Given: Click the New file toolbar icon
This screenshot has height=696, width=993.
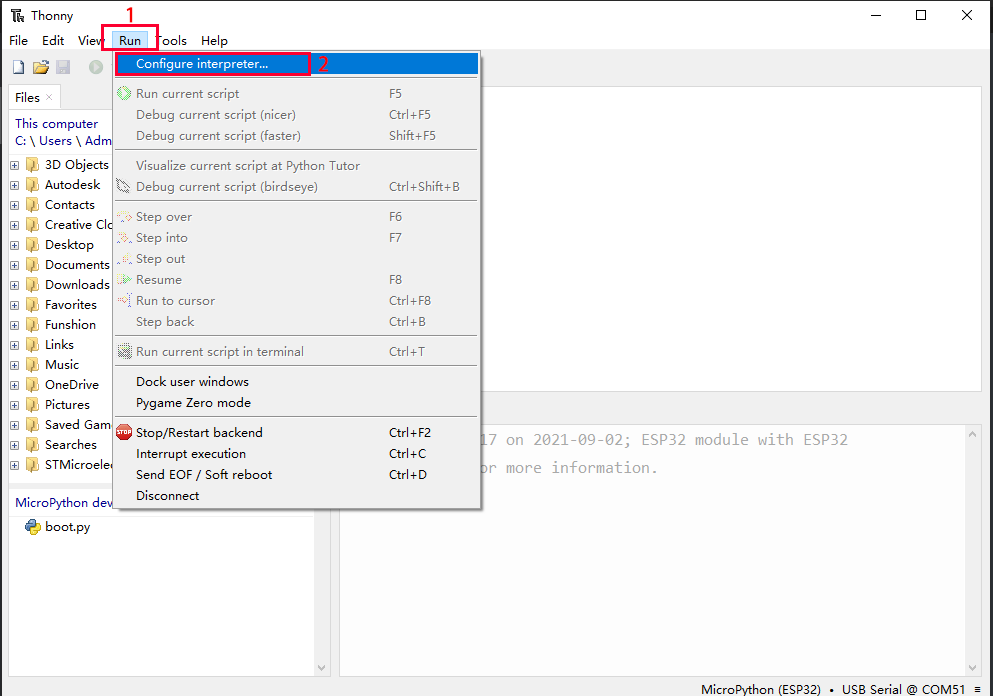Looking at the screenshot, I should (x=19, y=67).
